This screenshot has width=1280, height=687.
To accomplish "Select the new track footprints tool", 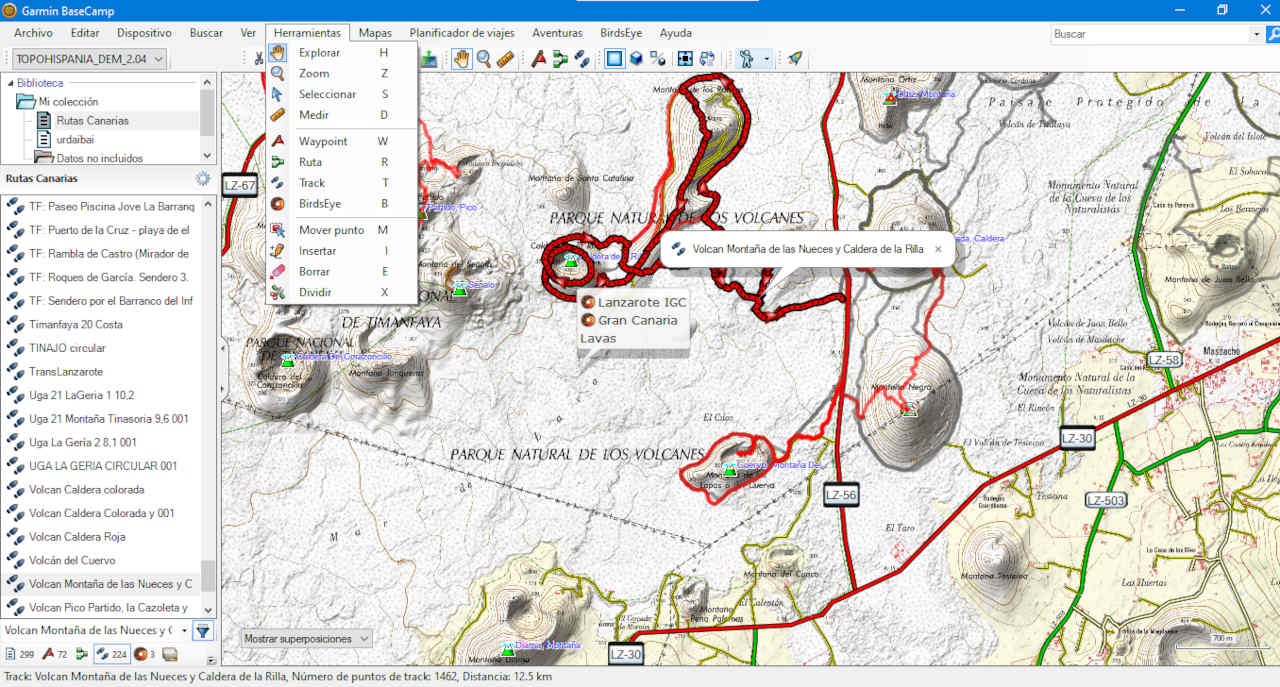I will coord(581,59).
